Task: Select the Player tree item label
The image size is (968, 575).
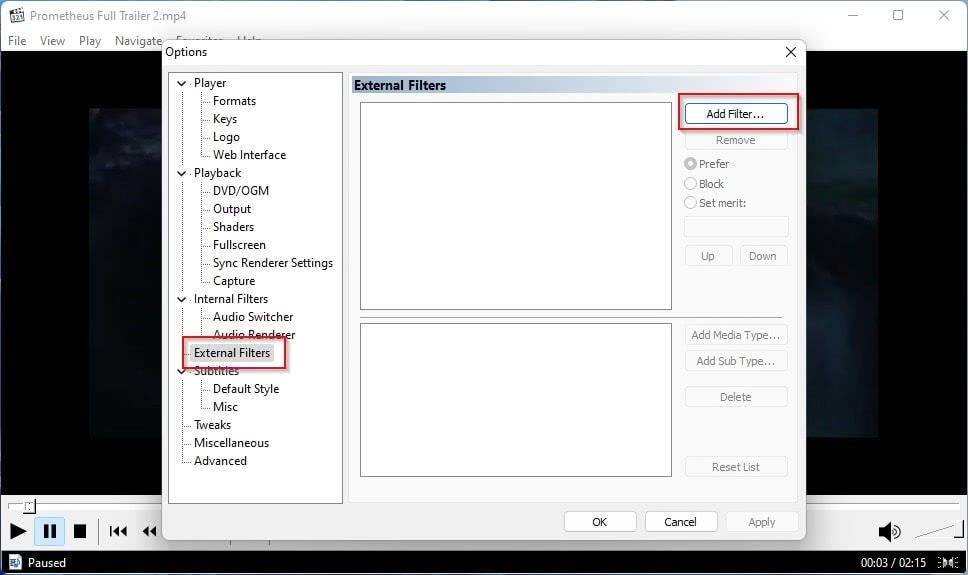Action: tap(210, 83)
